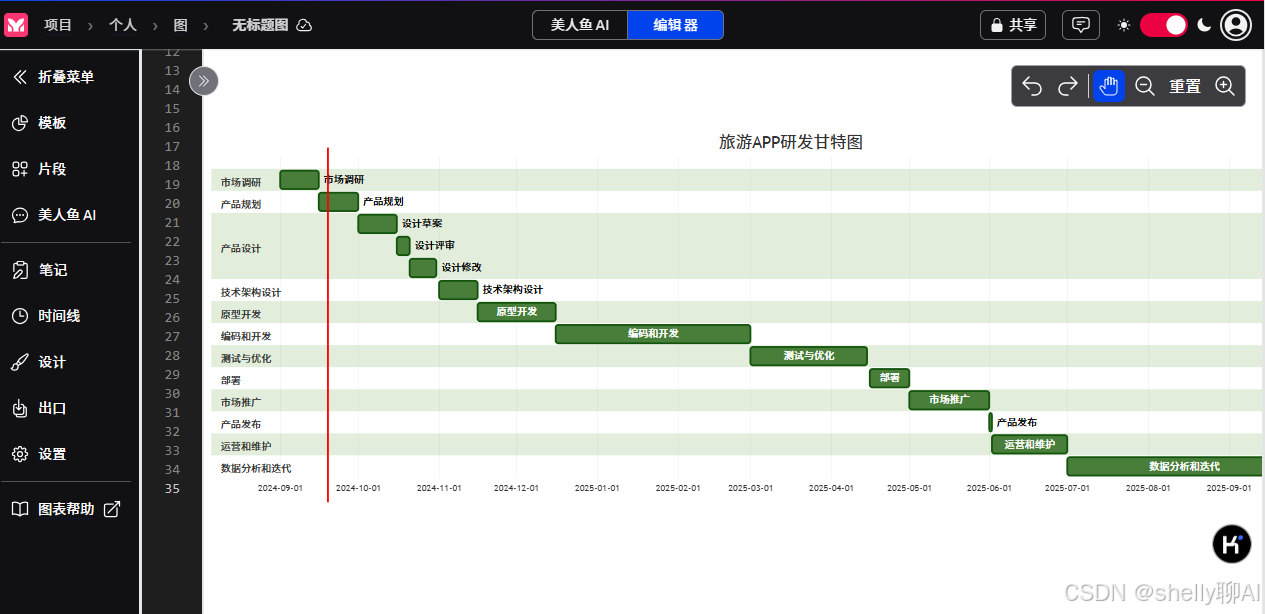Image resolution: width=1265 pixels, height=614 pixels.
Task: Click the 产品发布 milestone marker
Action: [991, 422]
